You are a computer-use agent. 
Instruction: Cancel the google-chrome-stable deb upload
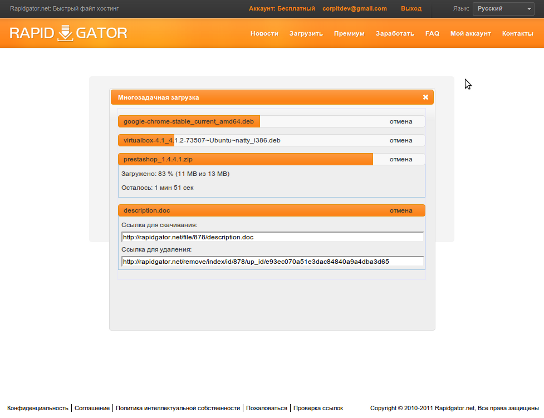(401, 121)
